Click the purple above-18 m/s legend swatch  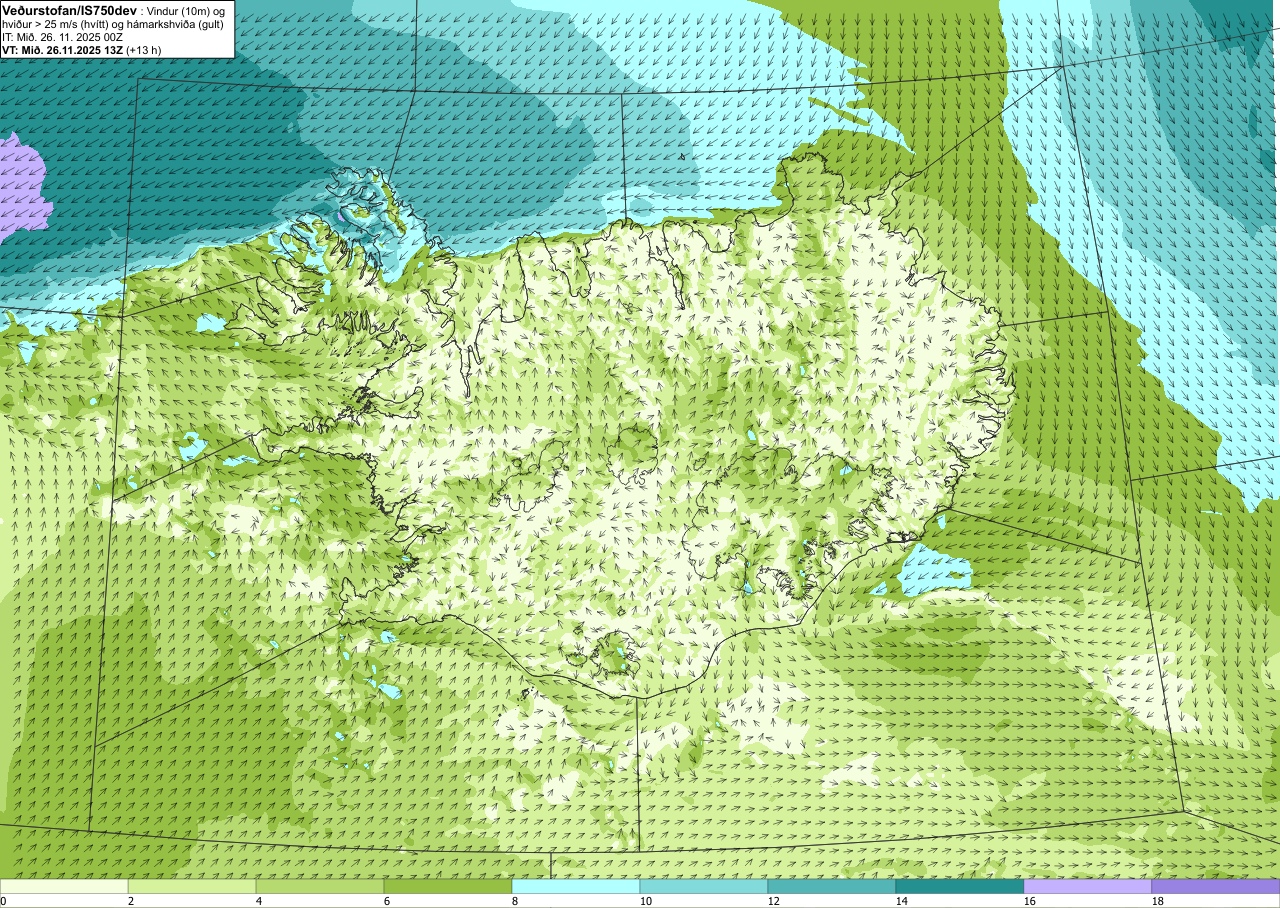click(1216, 886)
